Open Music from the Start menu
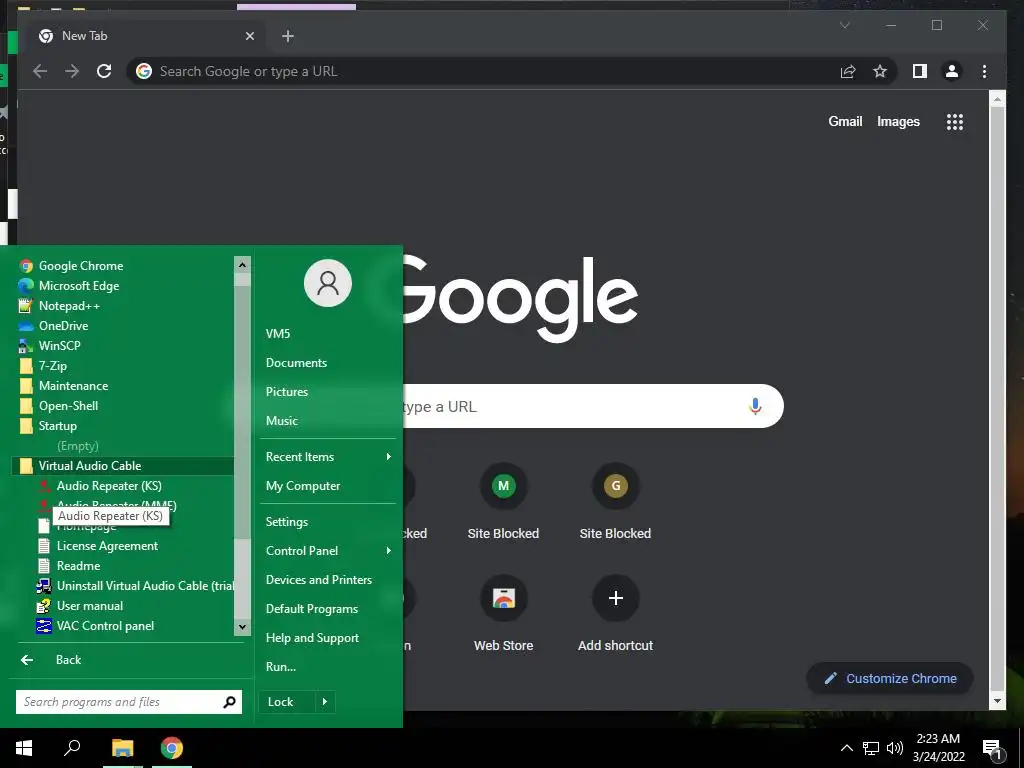The width and height of the screenshot is (1024, 768). coord(281,421)
